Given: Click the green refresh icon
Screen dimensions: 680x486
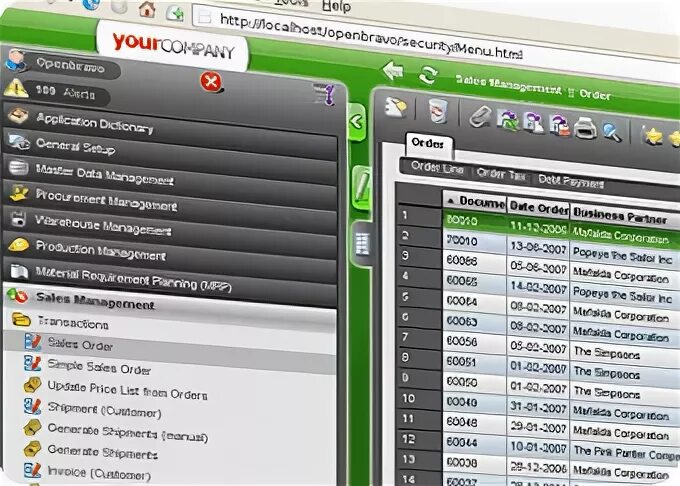Looking at the screenshot, I should coord(428,75).
